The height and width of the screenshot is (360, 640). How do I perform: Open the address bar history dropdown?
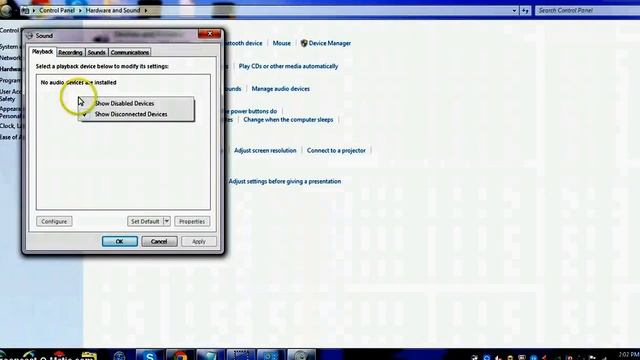[514, 11]
